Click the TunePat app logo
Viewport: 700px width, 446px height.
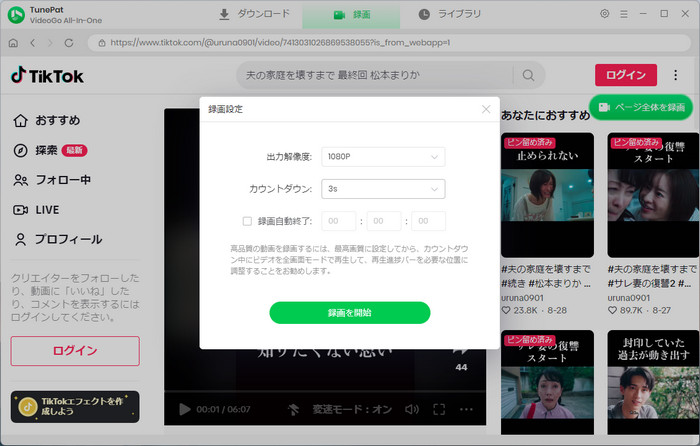tap(16, 15)
